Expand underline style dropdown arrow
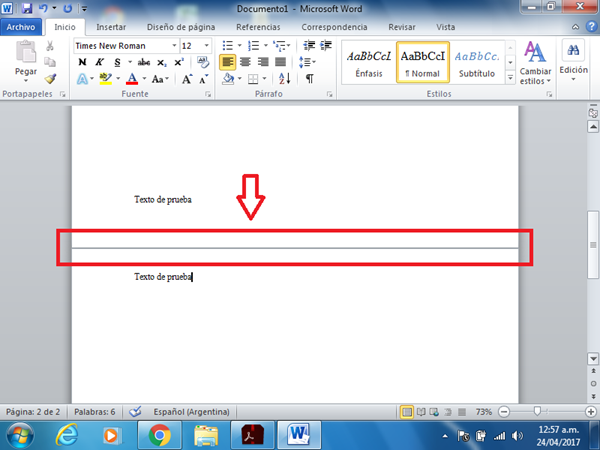Image resolution: width=600 pixels, height=450 pixels. tap(130, 62)
